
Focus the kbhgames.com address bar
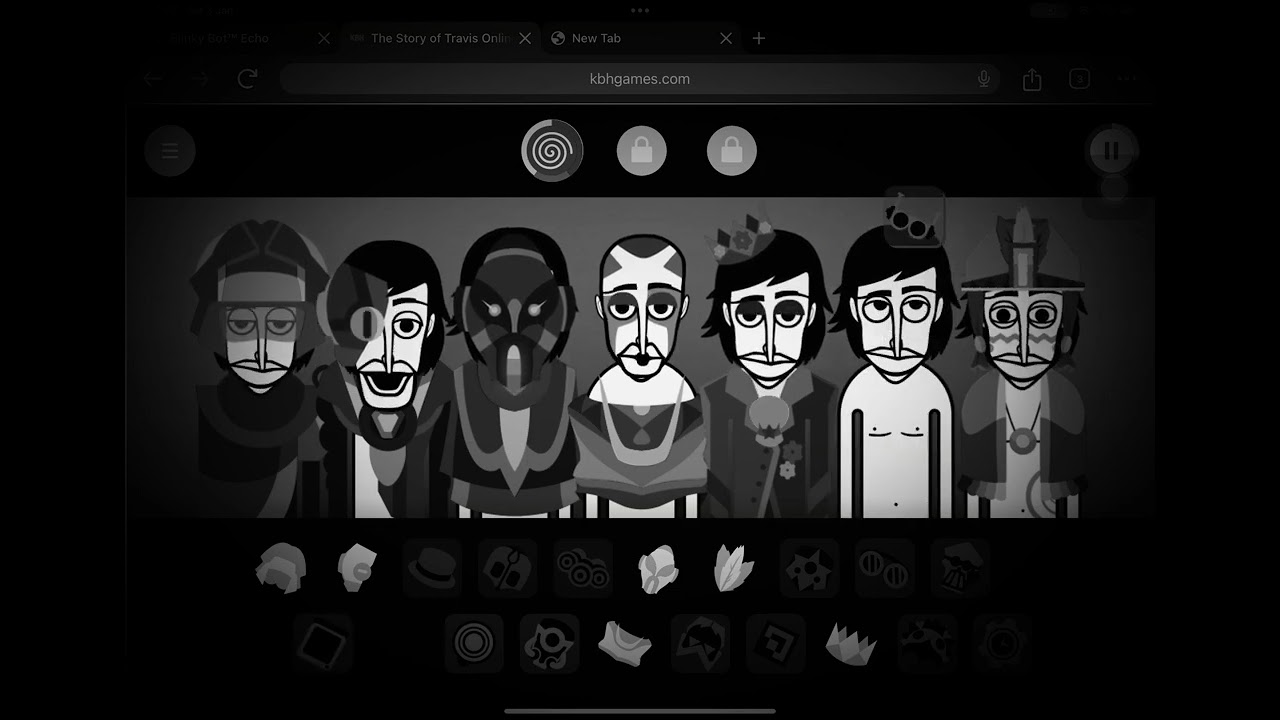point(640,79)
